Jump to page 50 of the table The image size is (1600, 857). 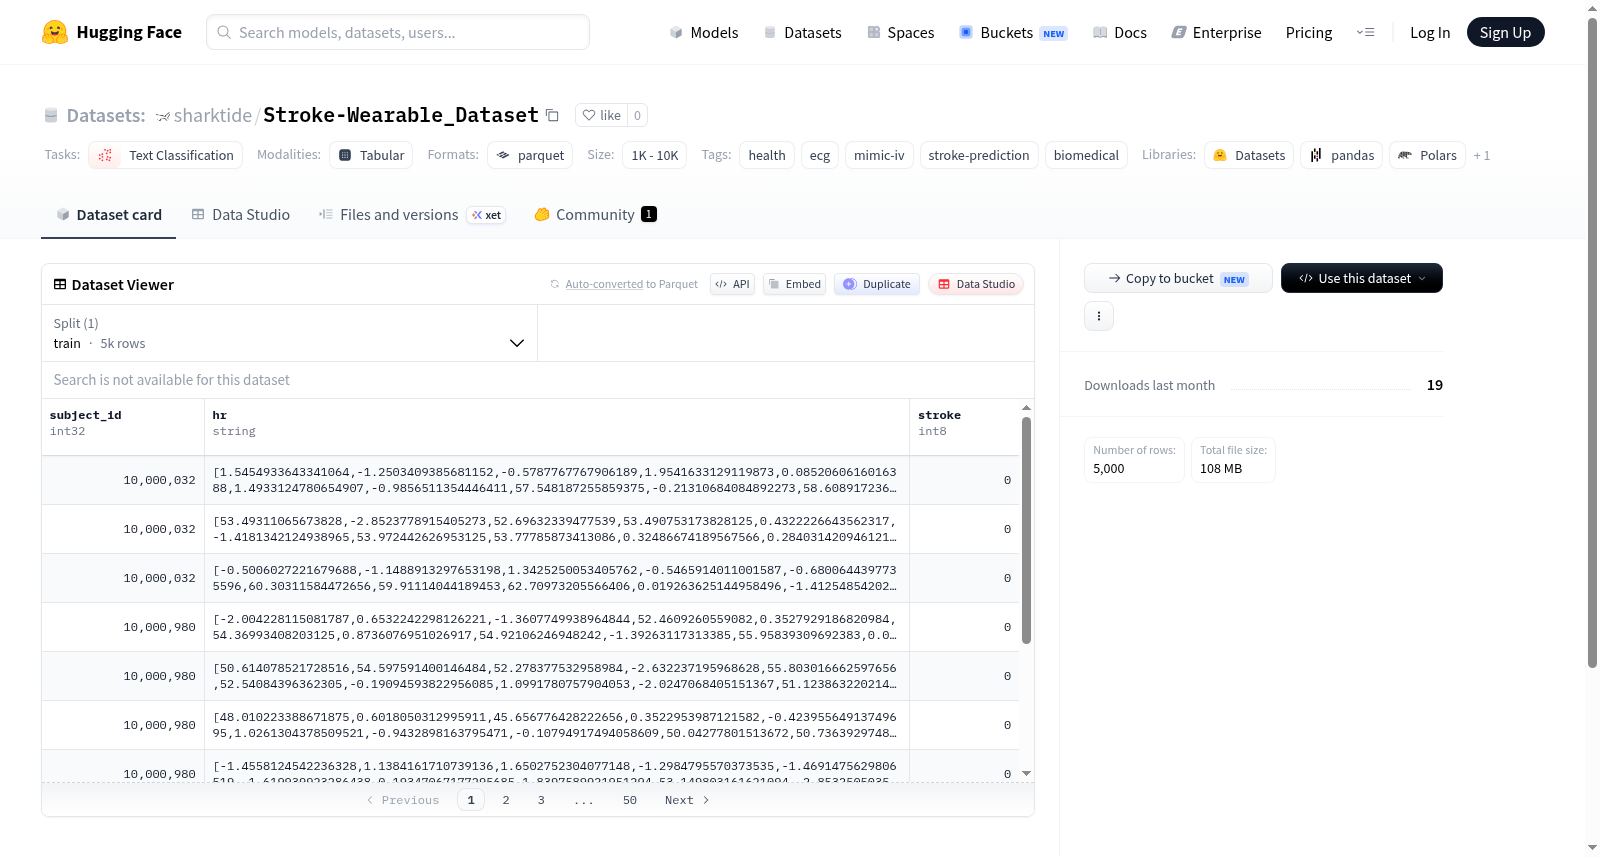[630, 800]
